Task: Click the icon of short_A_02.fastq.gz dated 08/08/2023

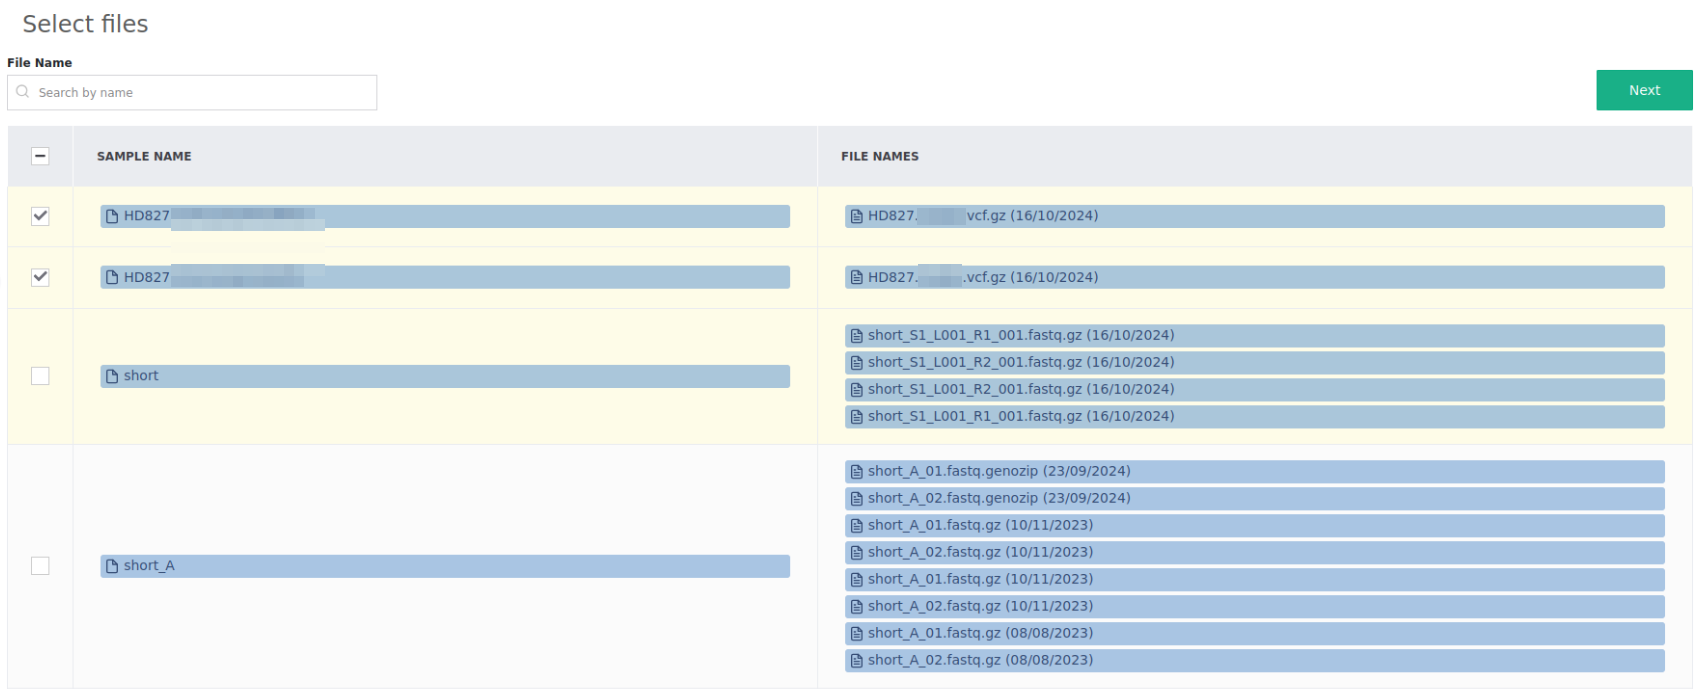Action: click(x=856, y=661)
